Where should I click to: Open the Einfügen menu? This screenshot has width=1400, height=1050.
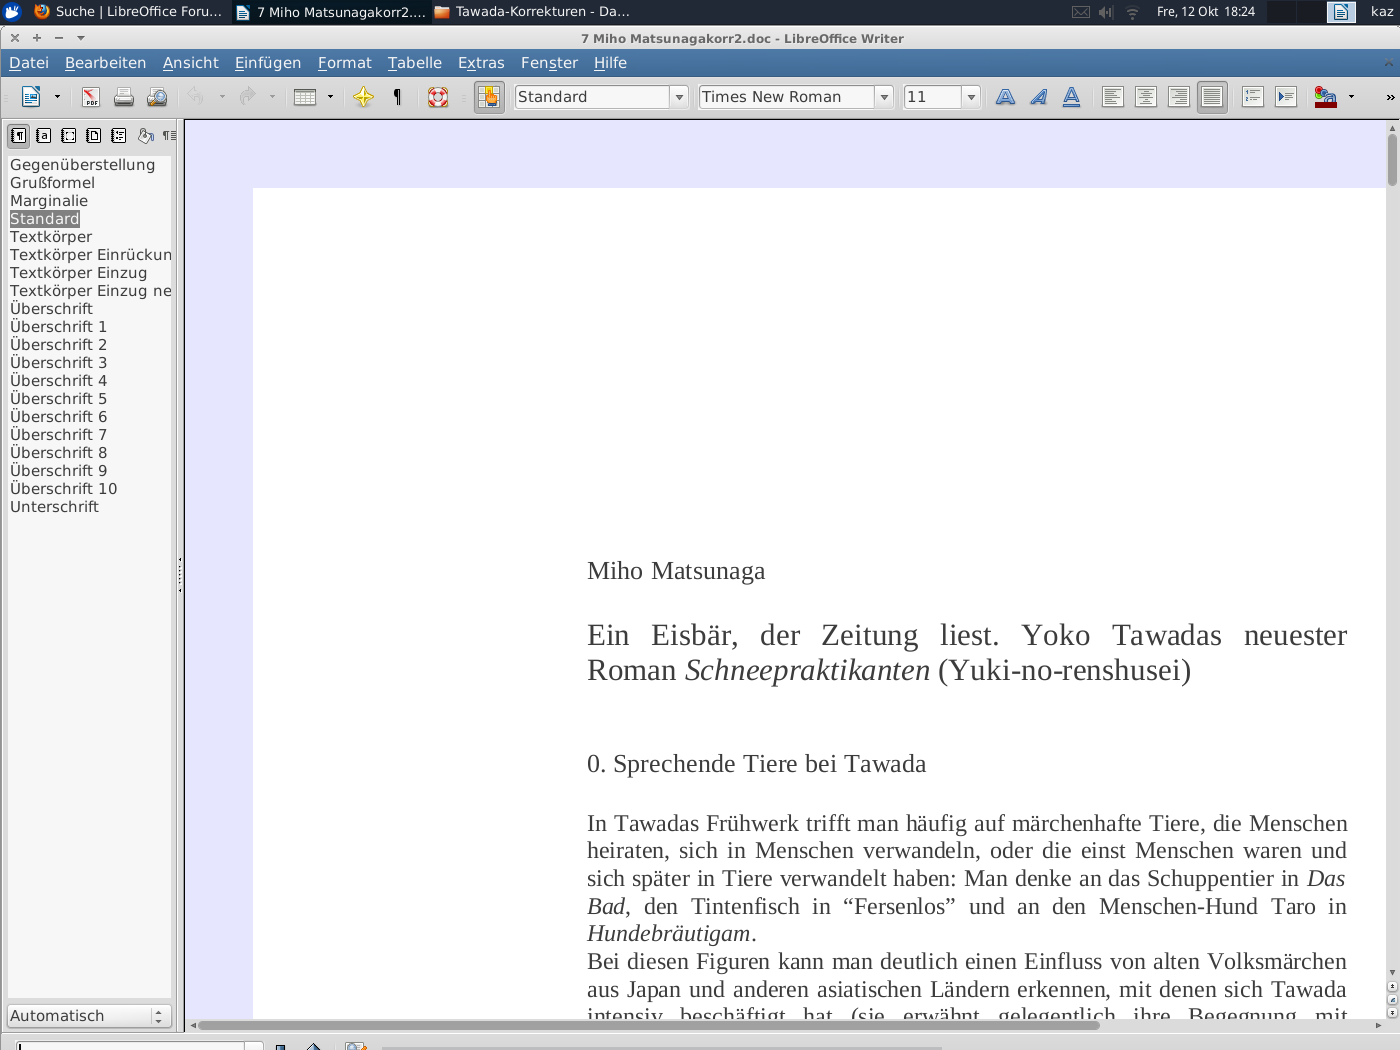click(268, 63)
